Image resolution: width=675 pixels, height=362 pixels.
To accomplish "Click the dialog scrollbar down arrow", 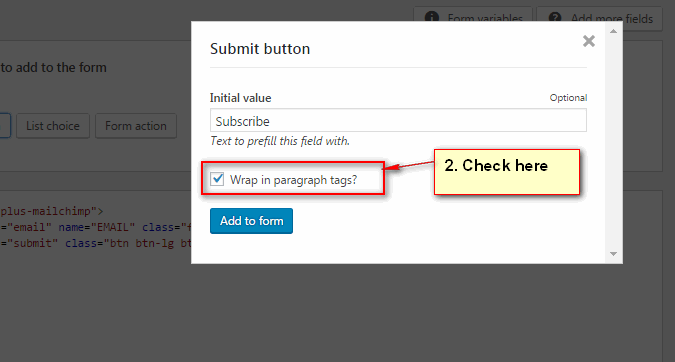I will tap(613, 254).
